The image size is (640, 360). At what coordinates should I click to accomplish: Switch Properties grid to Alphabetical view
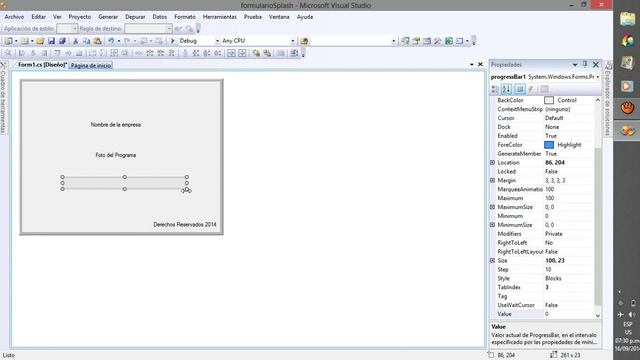point(507,89)
